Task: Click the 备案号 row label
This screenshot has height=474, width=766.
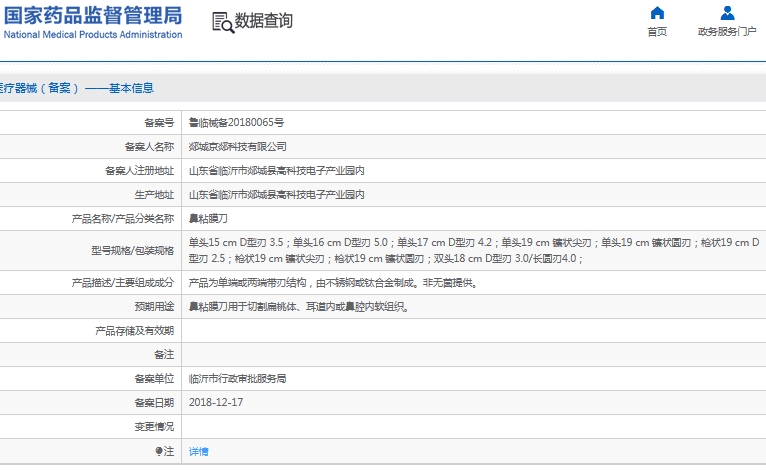Action: 159,123
